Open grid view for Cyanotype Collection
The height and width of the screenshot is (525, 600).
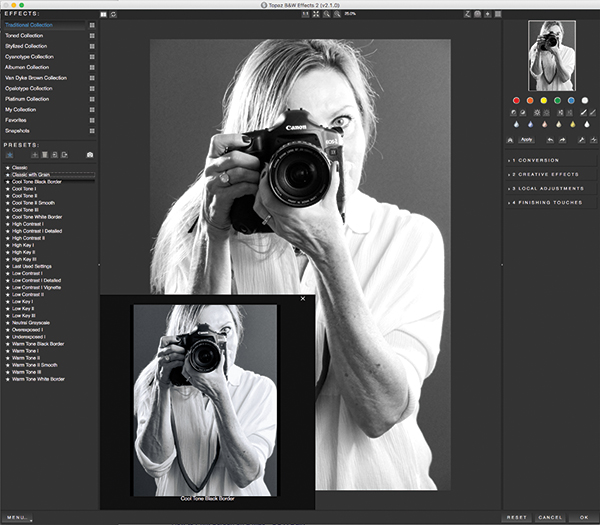click(x=92, y=57)
